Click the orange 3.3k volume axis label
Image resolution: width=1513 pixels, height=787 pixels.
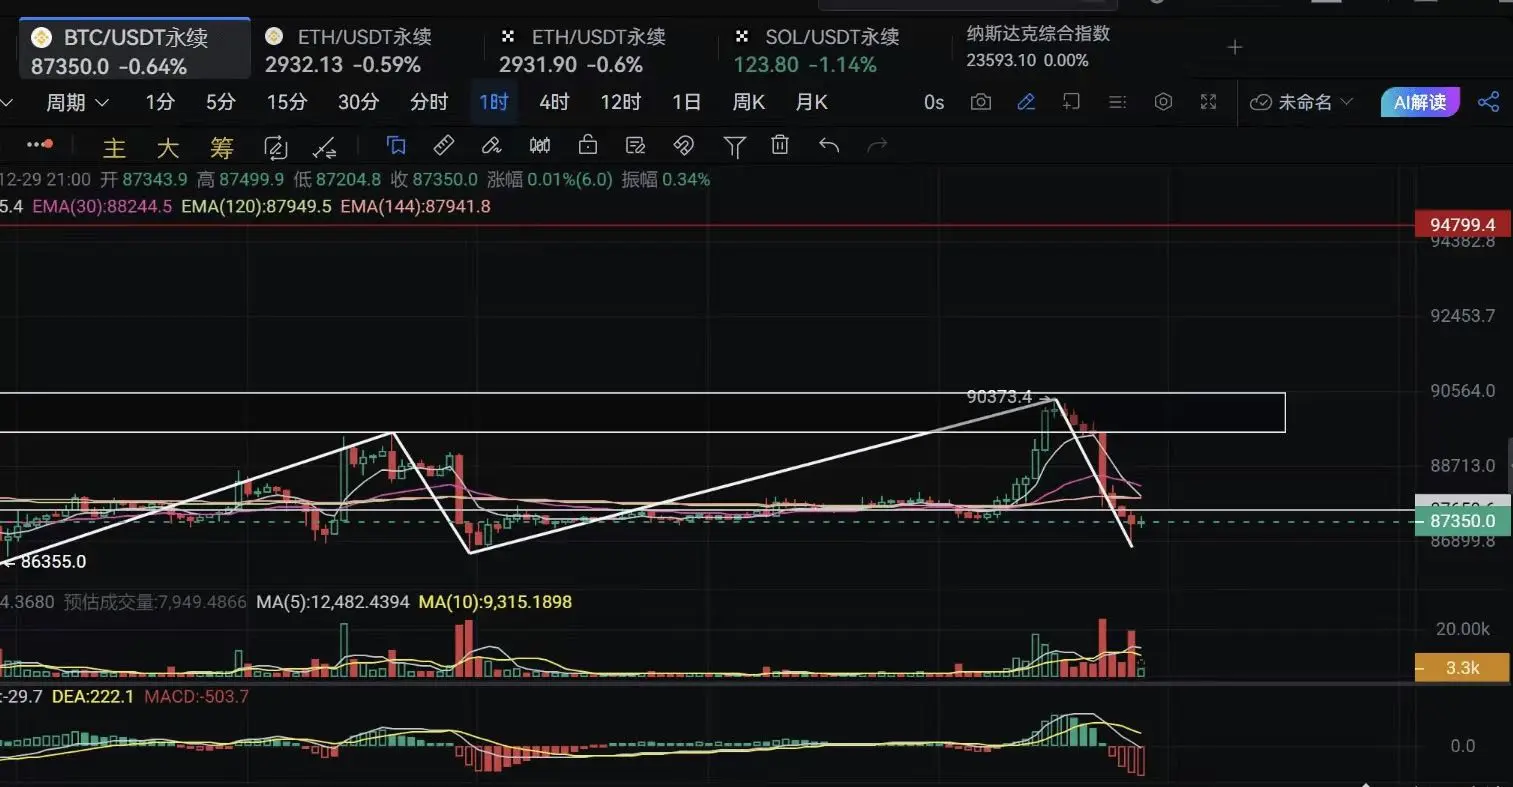tap(1462, 667)
